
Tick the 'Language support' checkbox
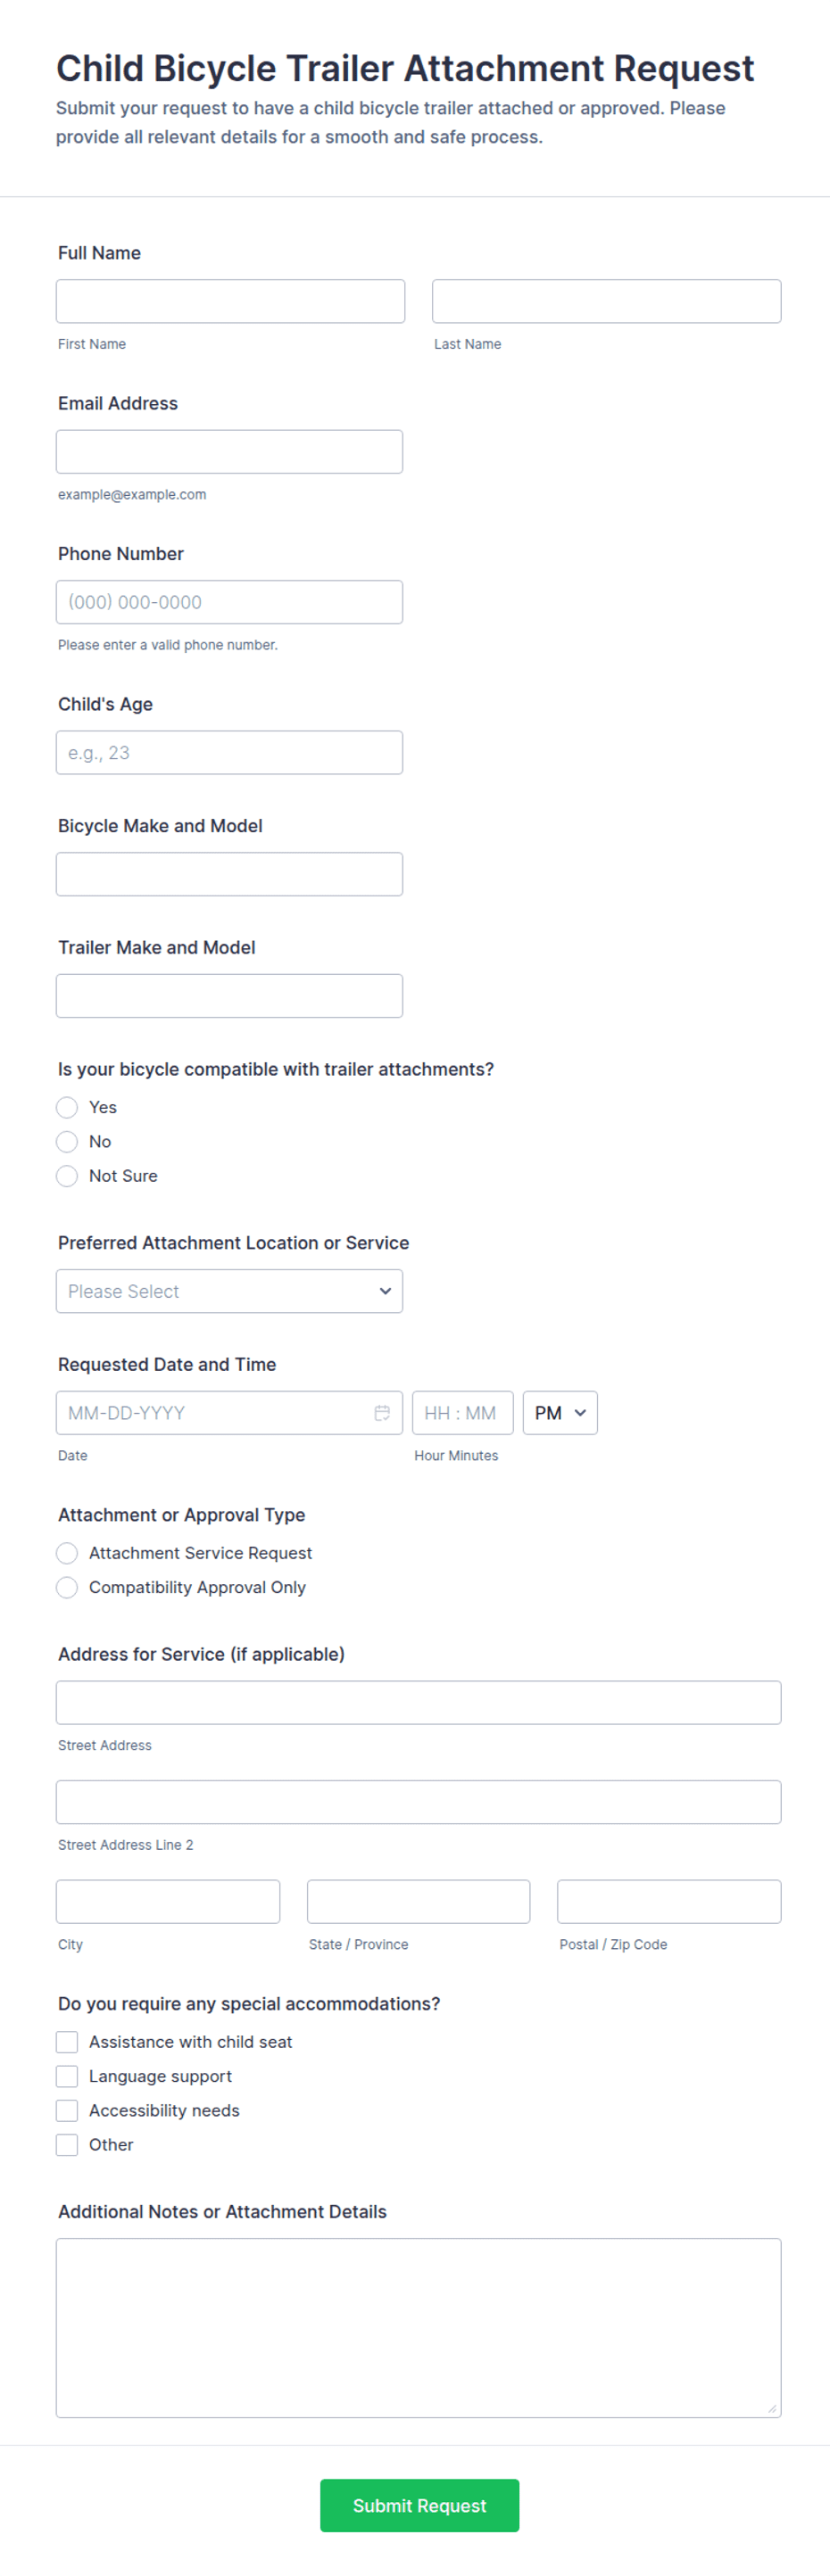pos(67,2075)
